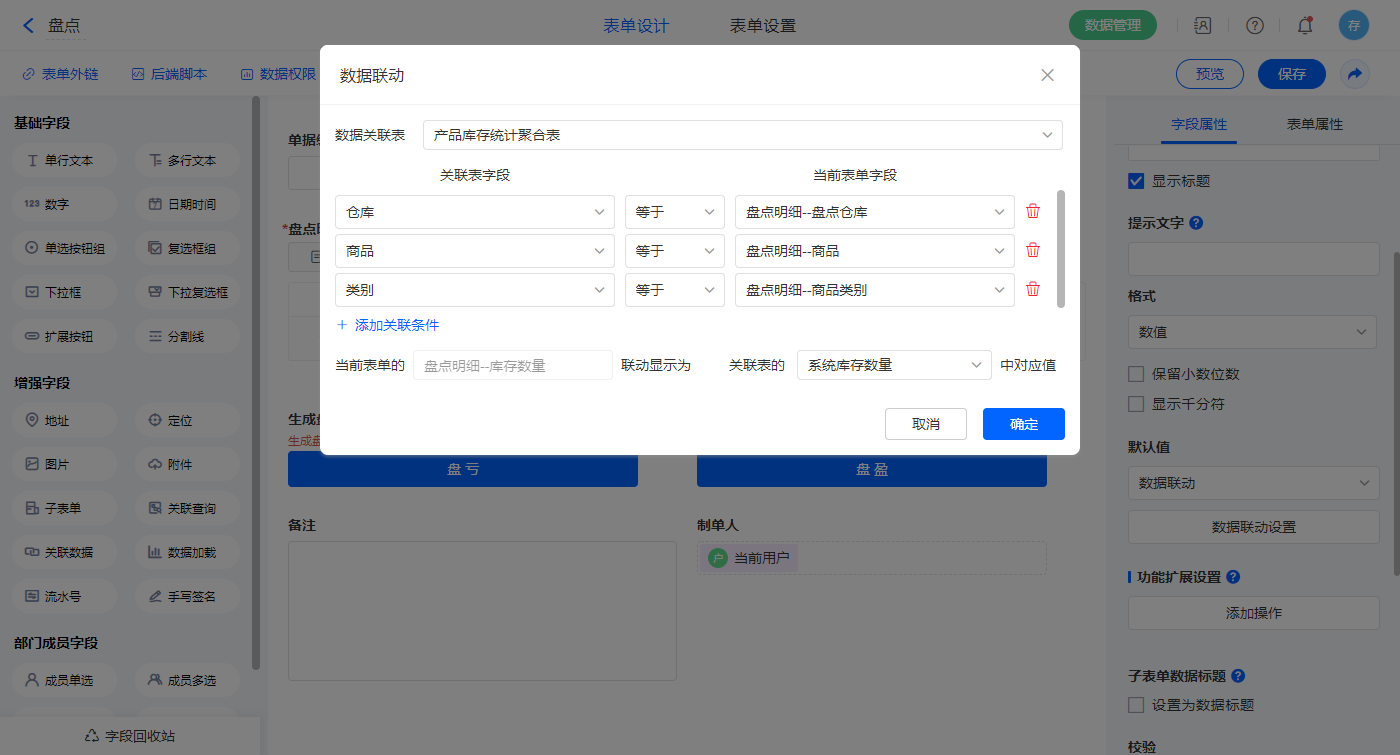Click help icon beside 提示文字
The height and width of the screenshot is (755, 1400).
[1196, 223]
